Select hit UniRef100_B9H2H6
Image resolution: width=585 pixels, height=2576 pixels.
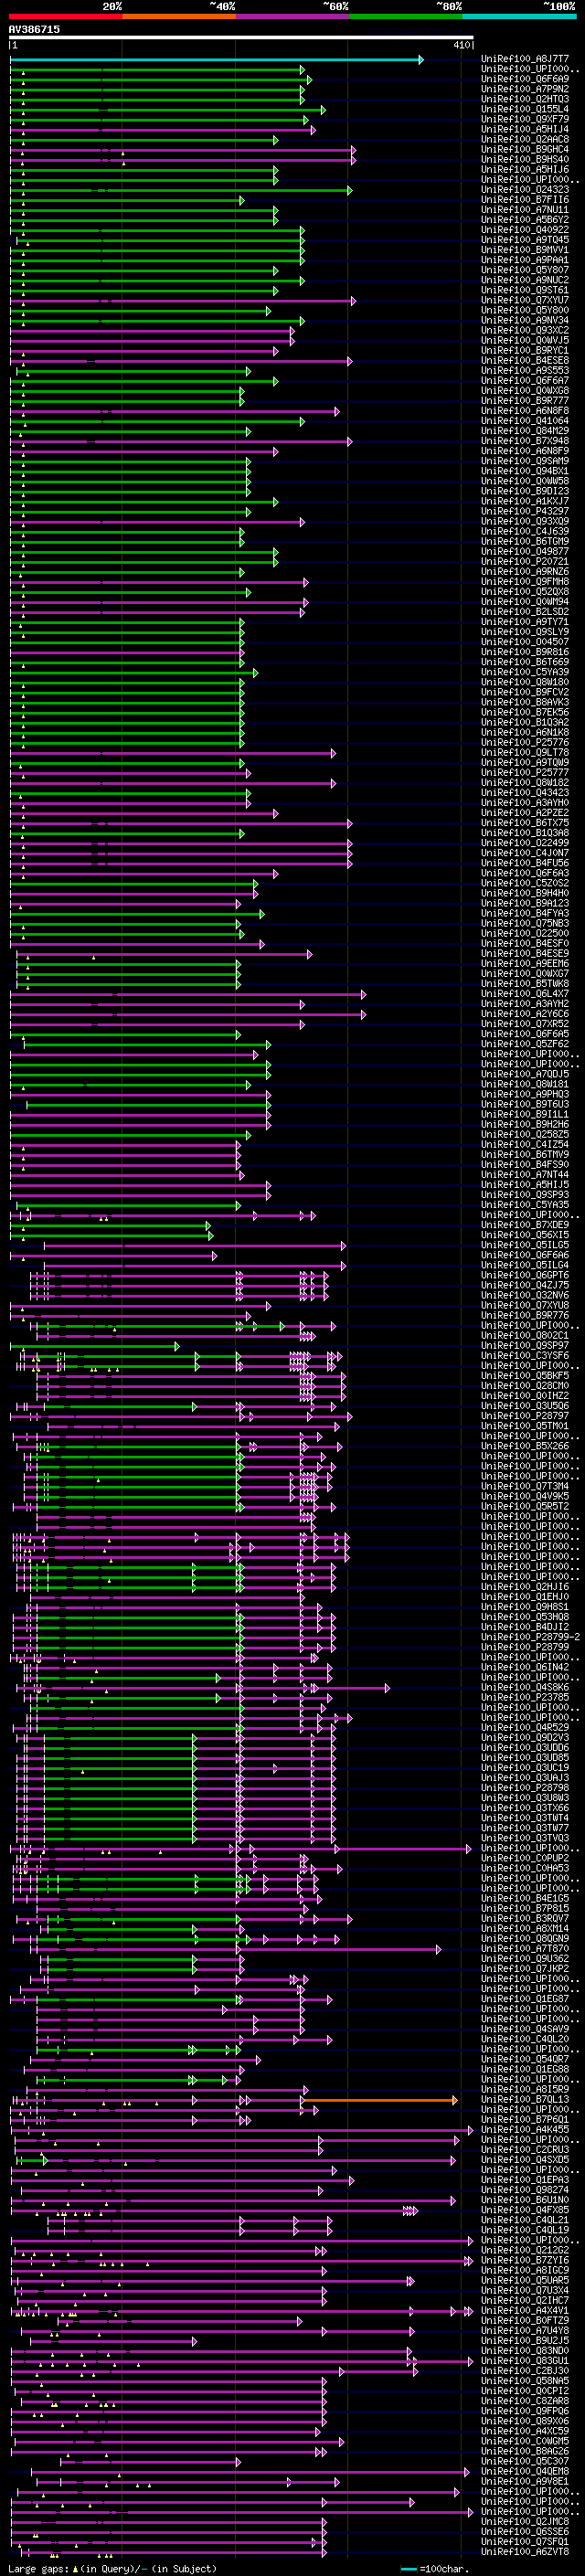[525, 1124]
